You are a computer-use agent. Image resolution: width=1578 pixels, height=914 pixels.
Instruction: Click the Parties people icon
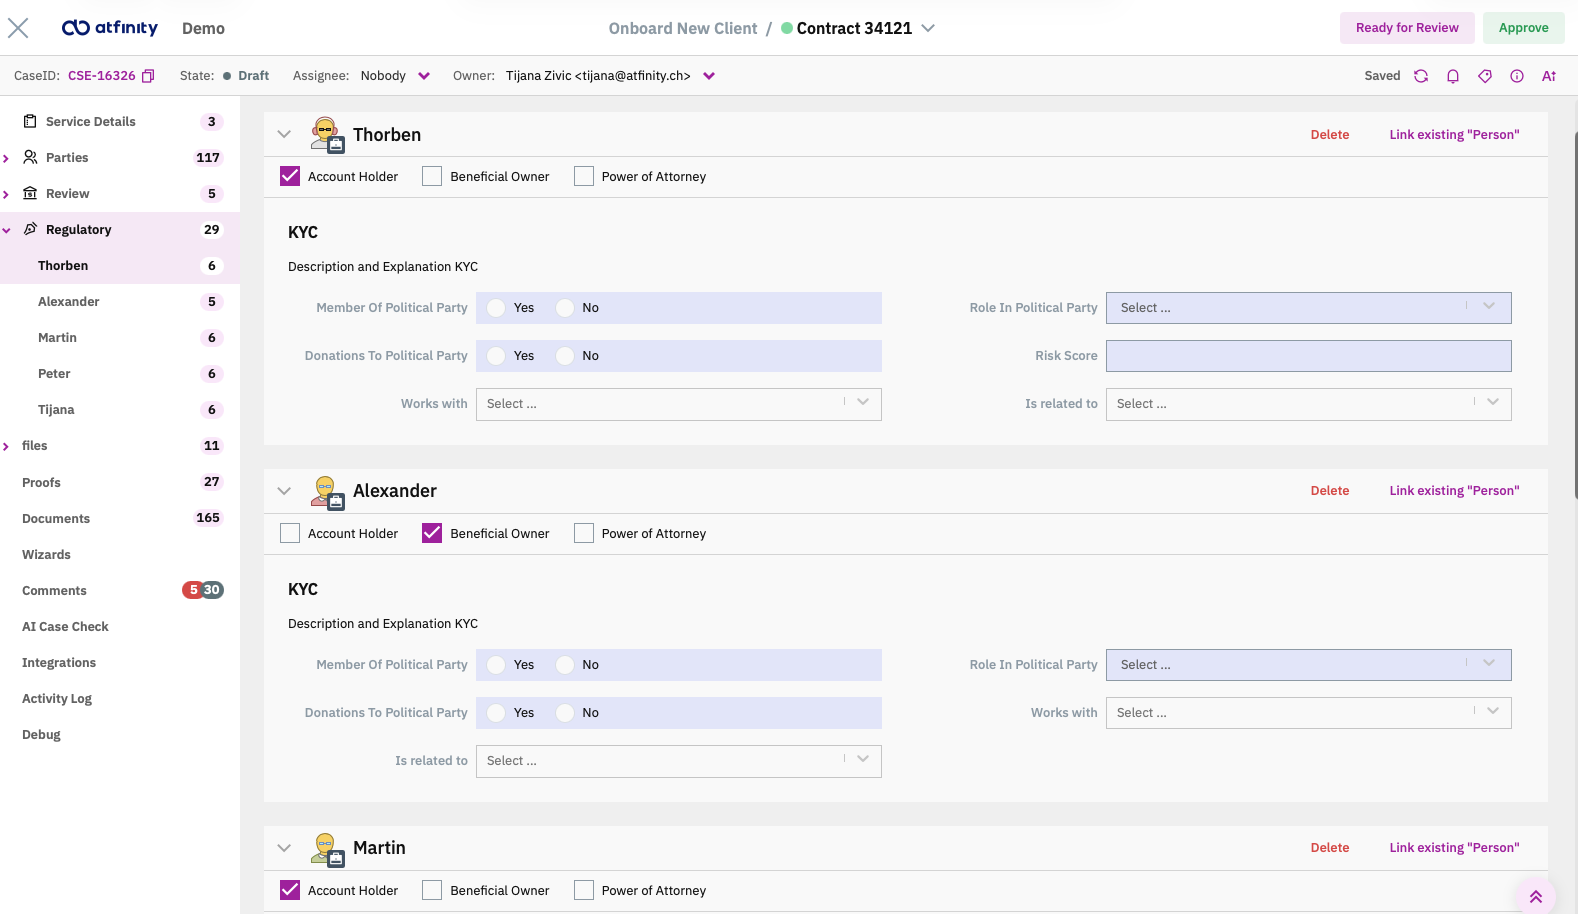click(x=30, y=157)
